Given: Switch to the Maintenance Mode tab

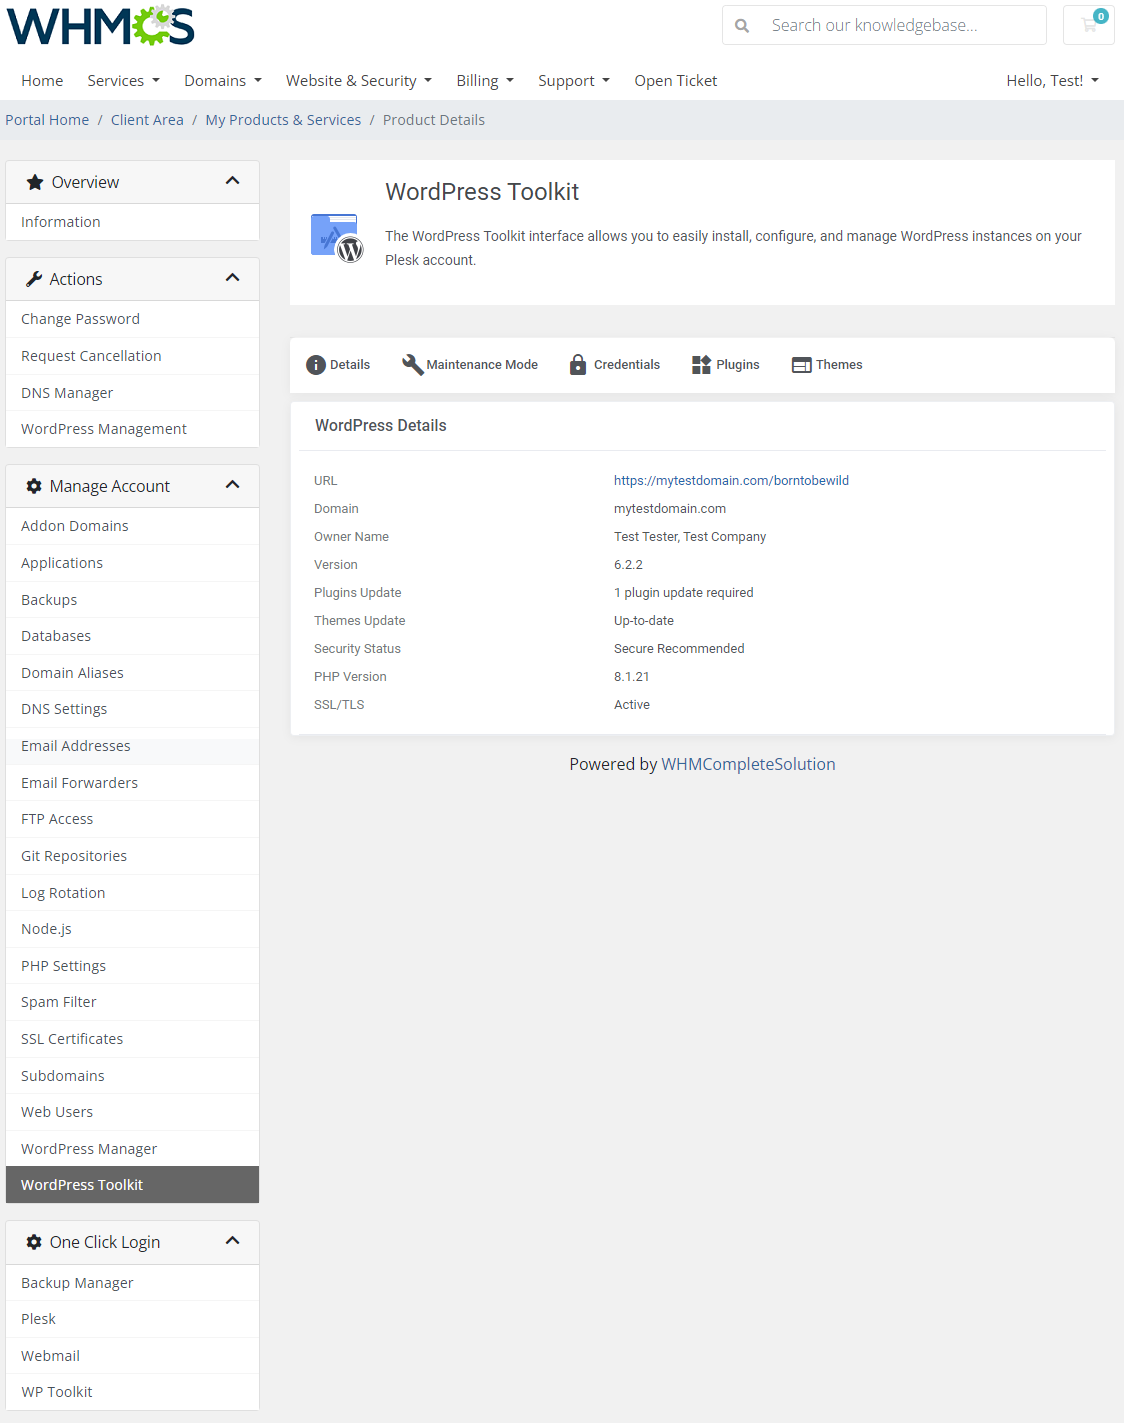Looking at the screenshot, I should point(470,365).
